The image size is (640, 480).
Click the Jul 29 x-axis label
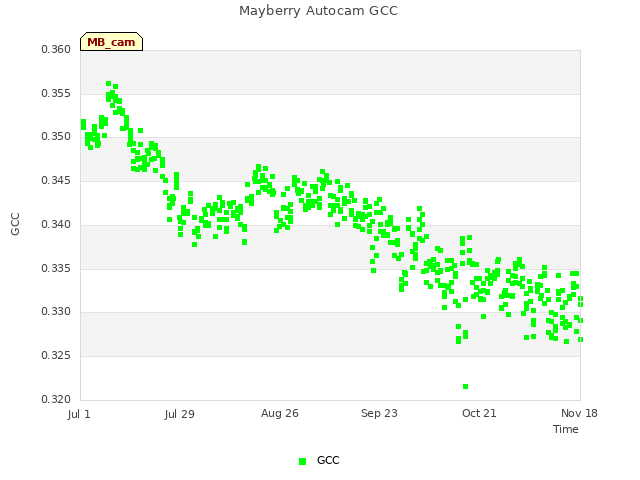tap(180, 414)
